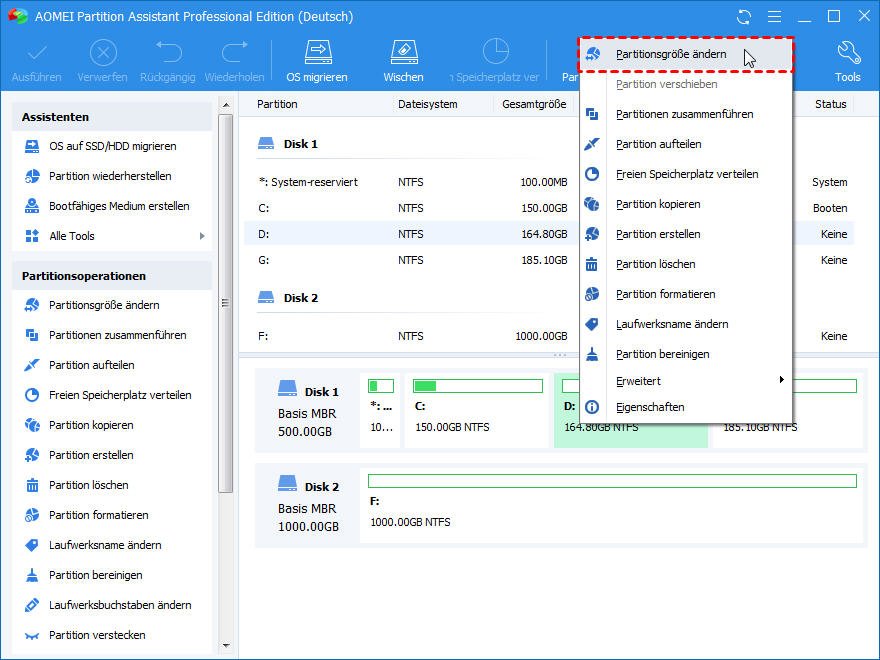The height and width of the screenshot is (660, 880).
Task: Click the refresh icon in title bar
Action: click(x=744, y=16)
